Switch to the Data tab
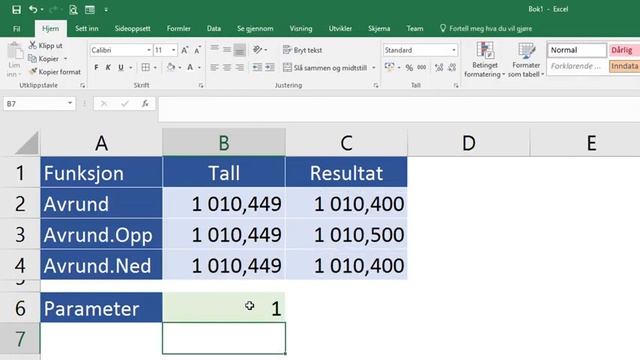This screenshot has height=360, width=640. point(214,29)
